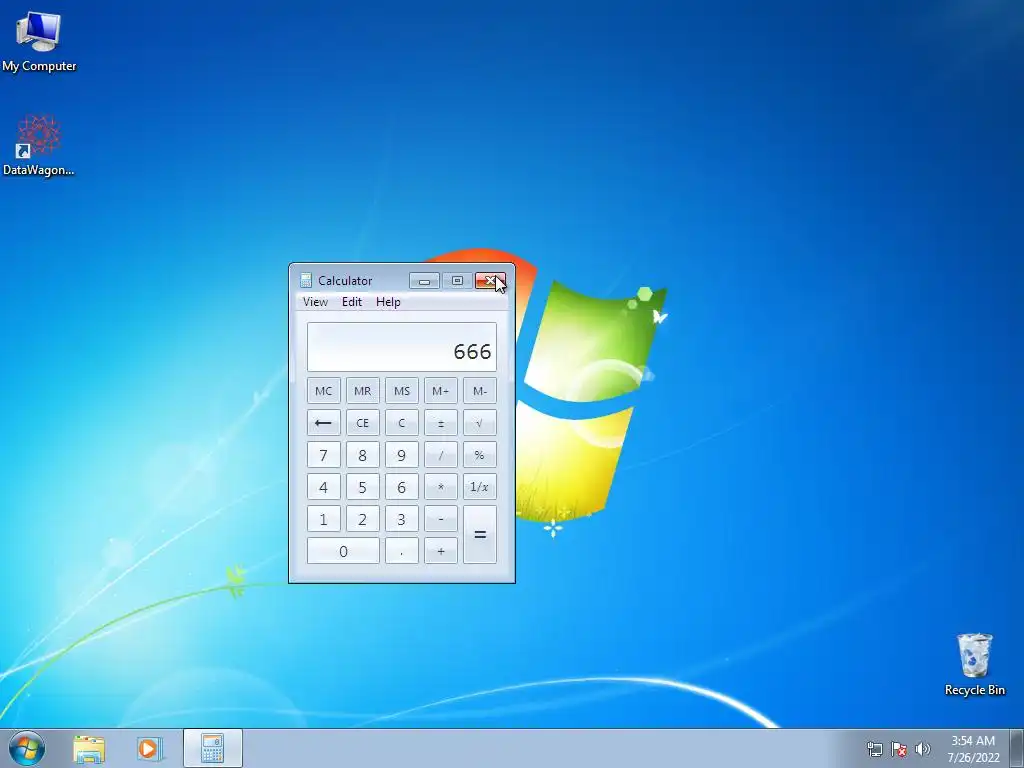Click the Calculator title bar icon

pyautogui.click(x=306, y=280)
